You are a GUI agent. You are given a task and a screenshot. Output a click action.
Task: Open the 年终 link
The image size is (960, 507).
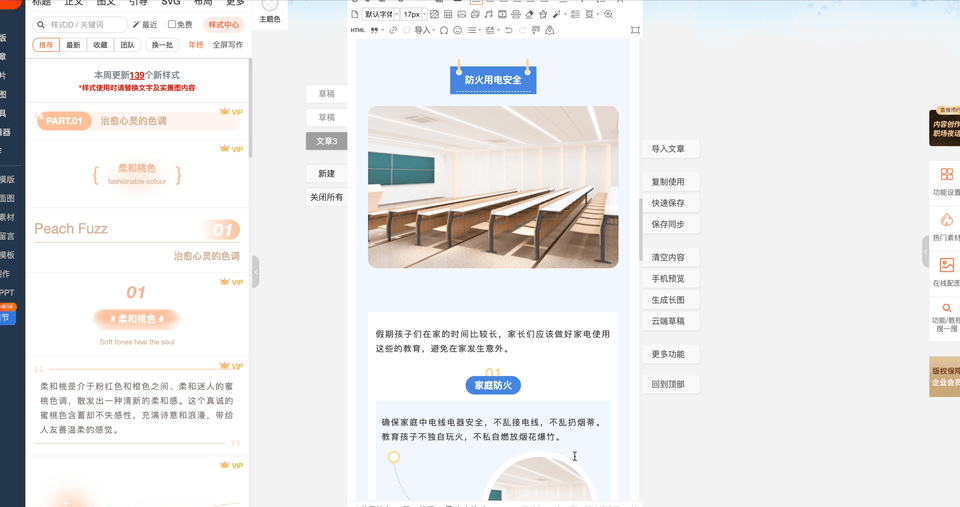point(196,45)
